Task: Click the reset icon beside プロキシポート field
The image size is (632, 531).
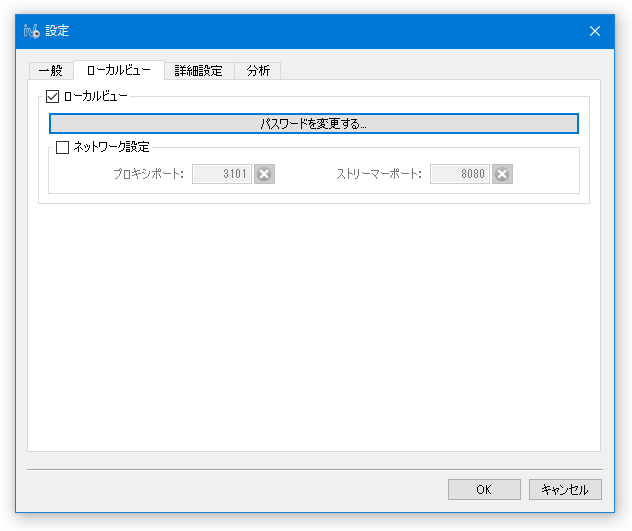Action: 264,174
